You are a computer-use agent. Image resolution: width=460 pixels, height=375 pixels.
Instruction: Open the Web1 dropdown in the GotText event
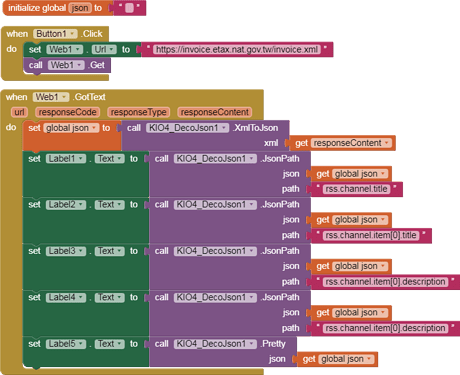point(51,97)
